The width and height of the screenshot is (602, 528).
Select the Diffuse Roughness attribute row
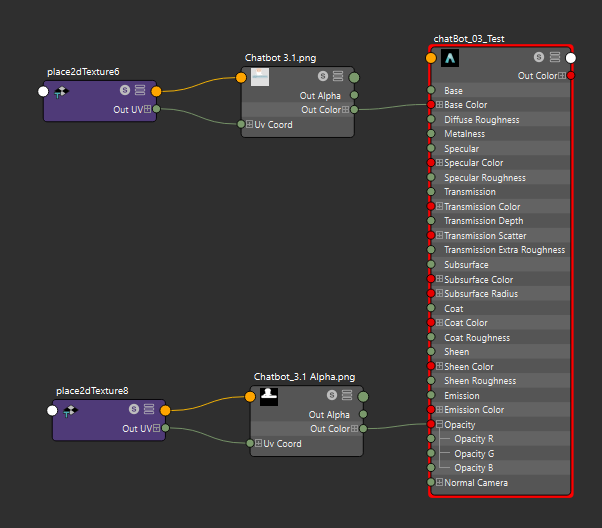coord(501,119)
